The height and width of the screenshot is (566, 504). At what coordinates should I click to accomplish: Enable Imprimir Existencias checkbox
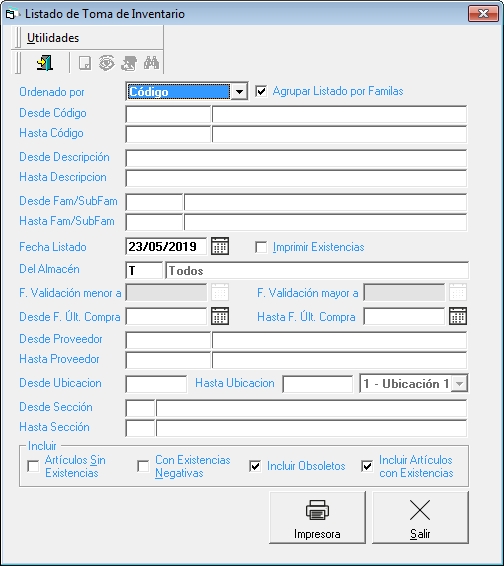click(x=261, y=247)
